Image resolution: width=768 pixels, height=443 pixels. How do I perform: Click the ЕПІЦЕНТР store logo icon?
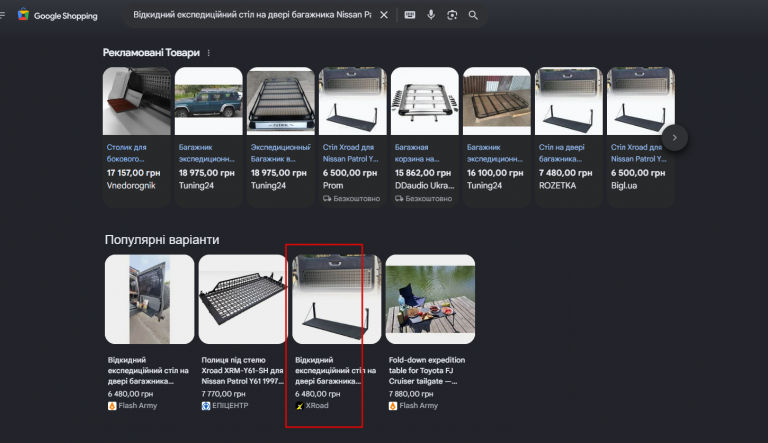[206, 406]
